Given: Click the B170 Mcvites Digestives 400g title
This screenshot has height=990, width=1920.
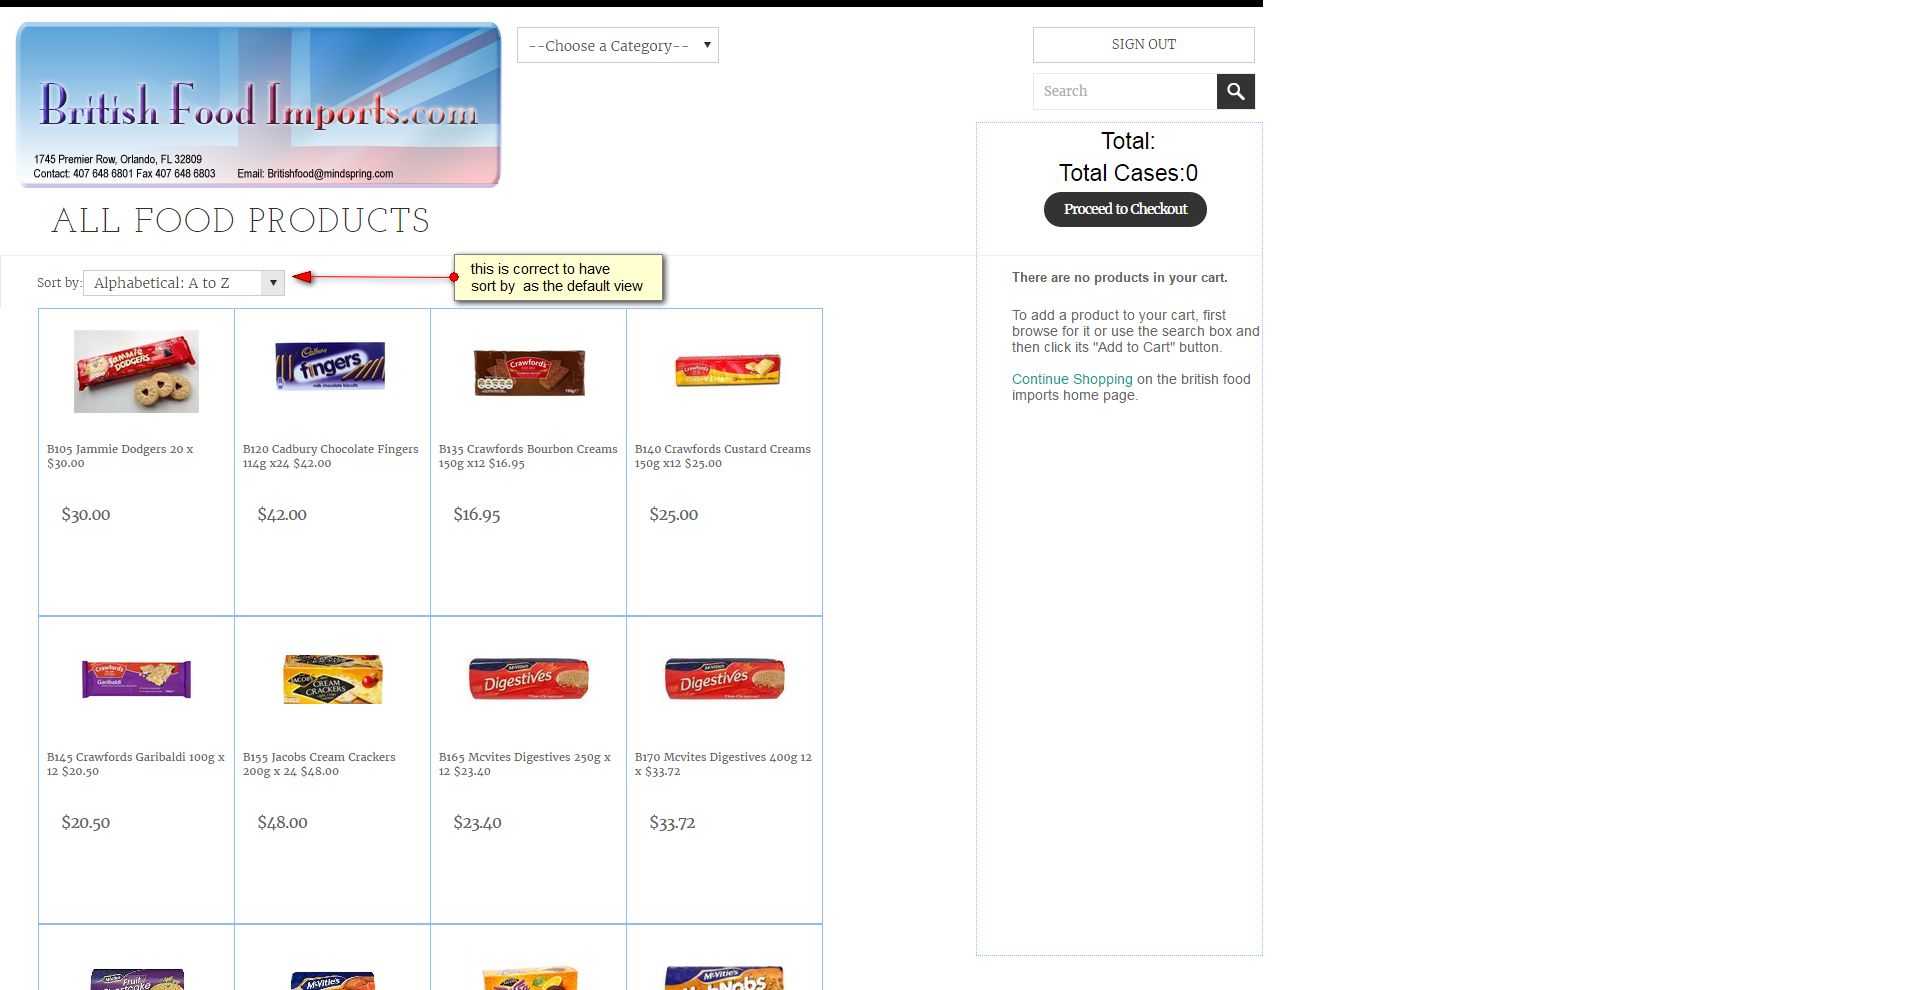Looking at the screenshot, I should point(723,764).
